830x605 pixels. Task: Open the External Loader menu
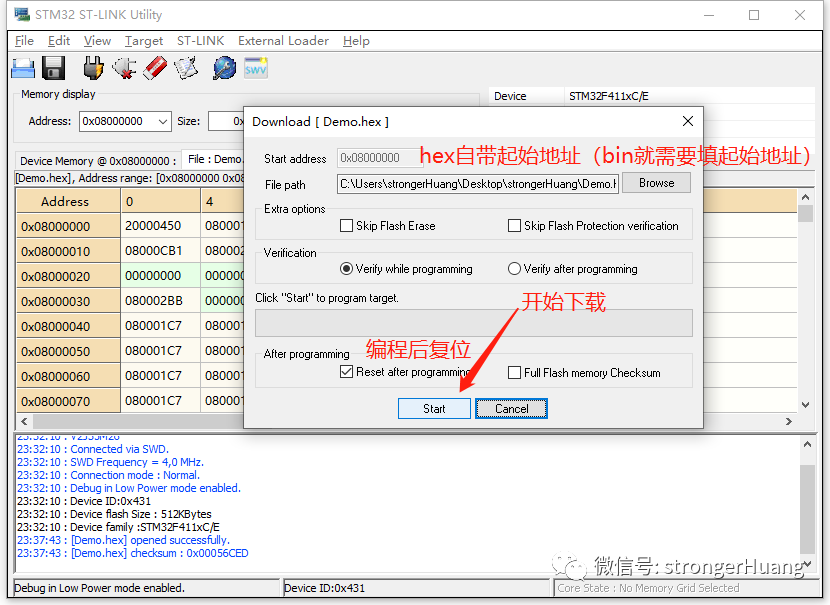[x=283, y=41]
